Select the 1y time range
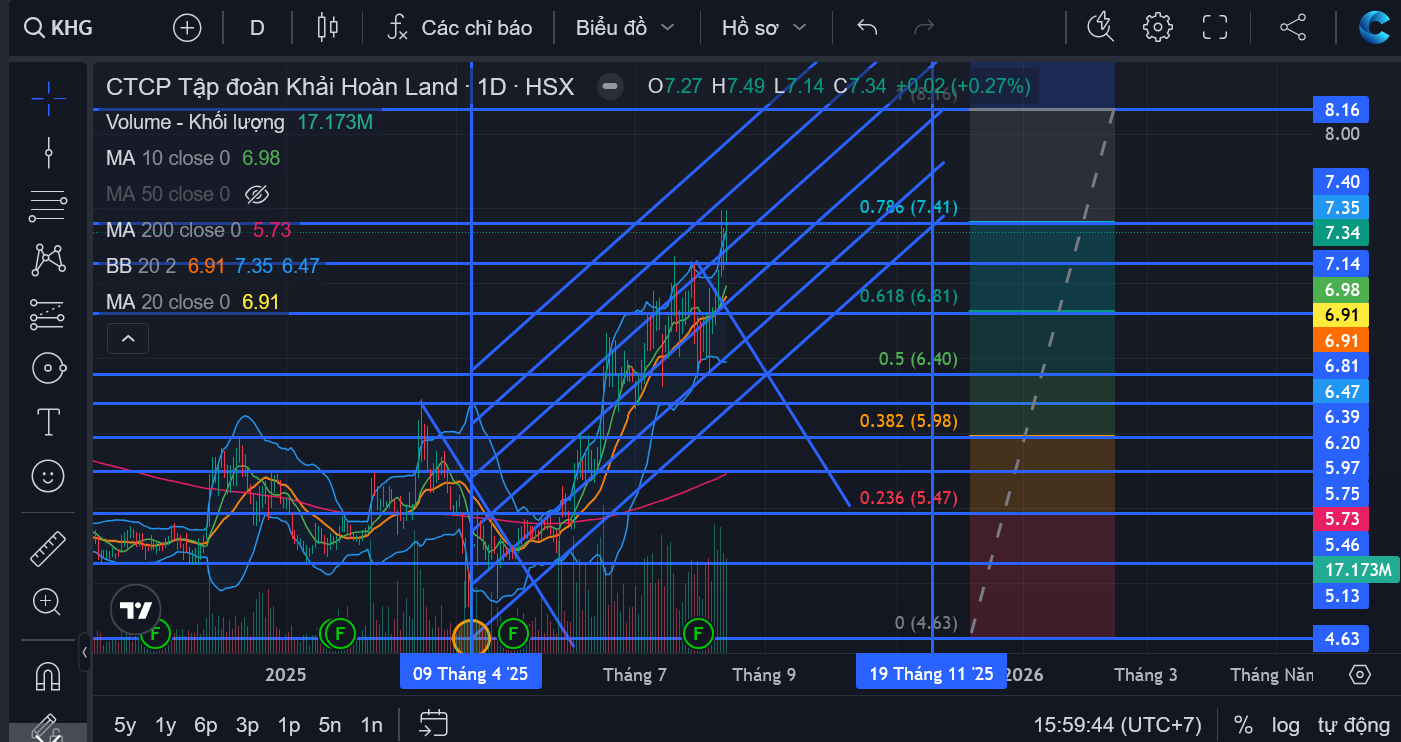Viewport: 1401px width, 742px height. pos(166,724)
